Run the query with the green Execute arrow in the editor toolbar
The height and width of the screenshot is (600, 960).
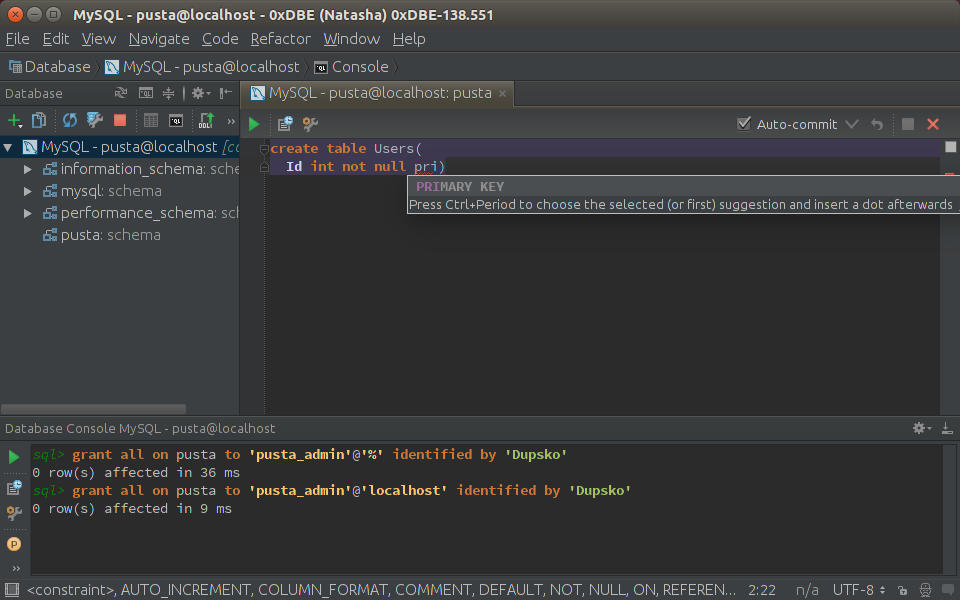(x=254, y=124)
